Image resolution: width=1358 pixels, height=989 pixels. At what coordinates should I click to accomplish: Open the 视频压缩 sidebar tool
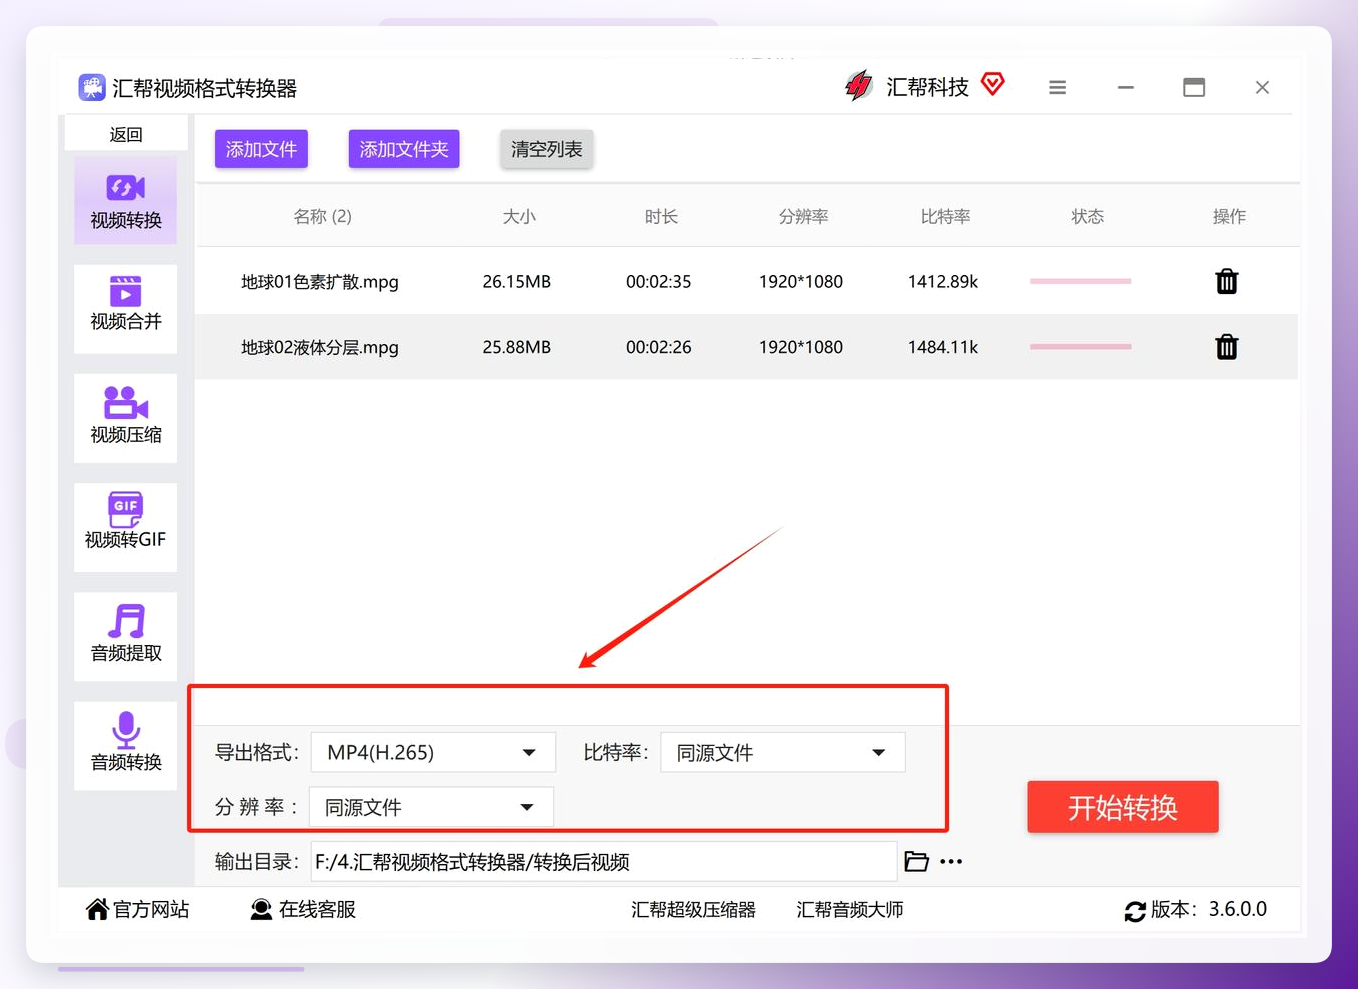tap(125, 418)
